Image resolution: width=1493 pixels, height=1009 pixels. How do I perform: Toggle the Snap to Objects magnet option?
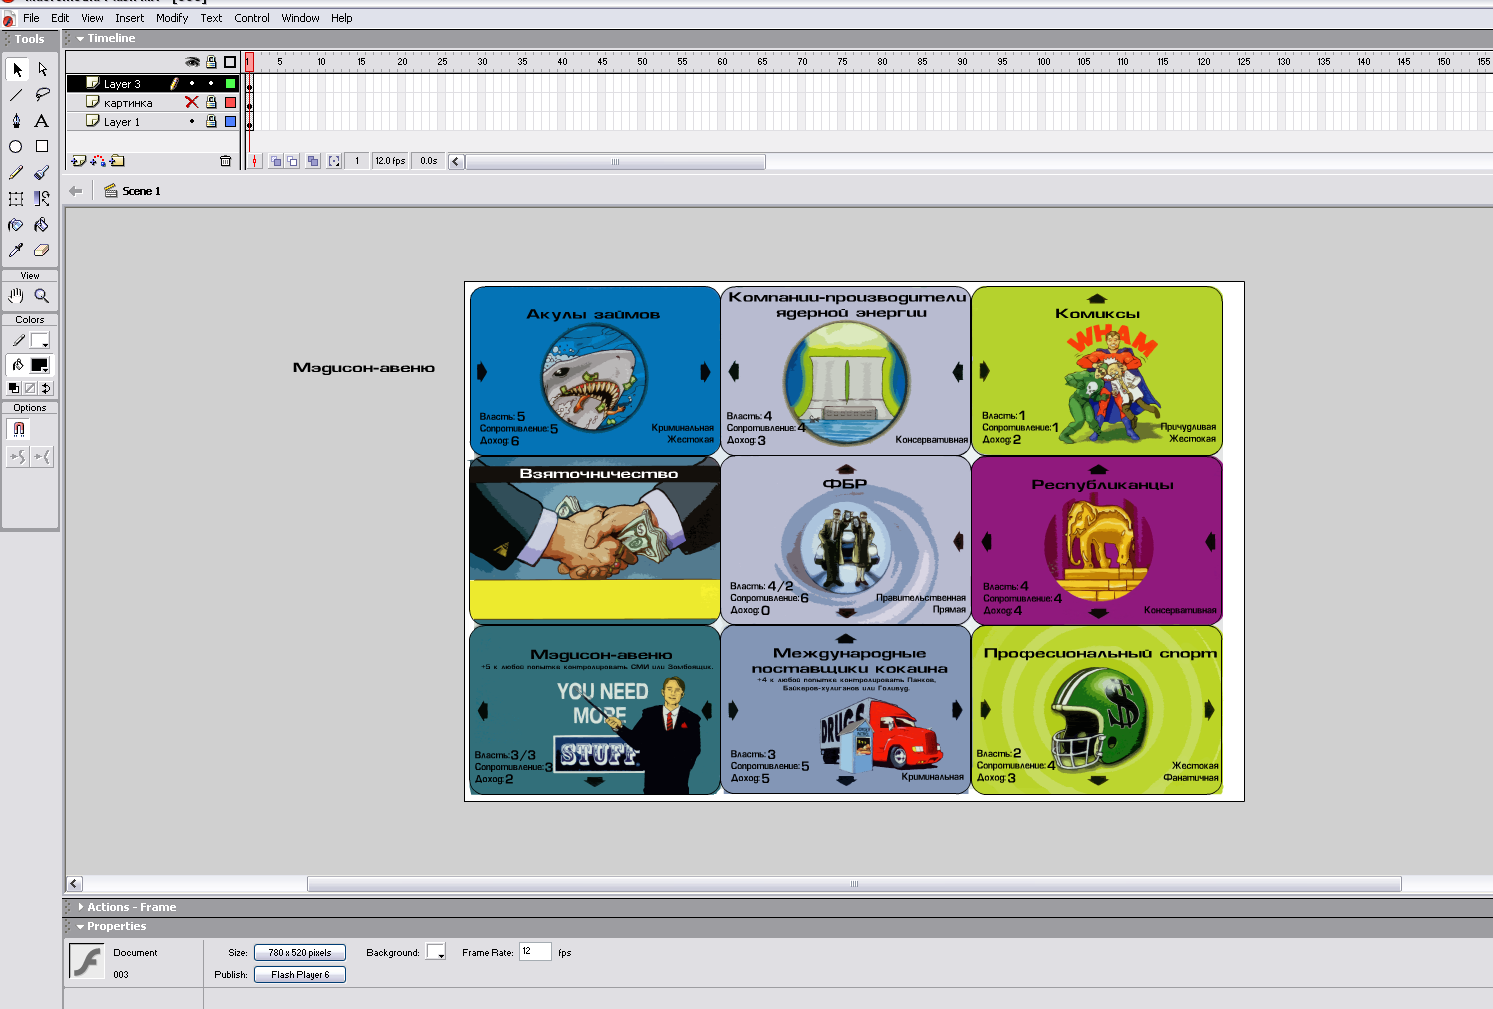[18, 430]
